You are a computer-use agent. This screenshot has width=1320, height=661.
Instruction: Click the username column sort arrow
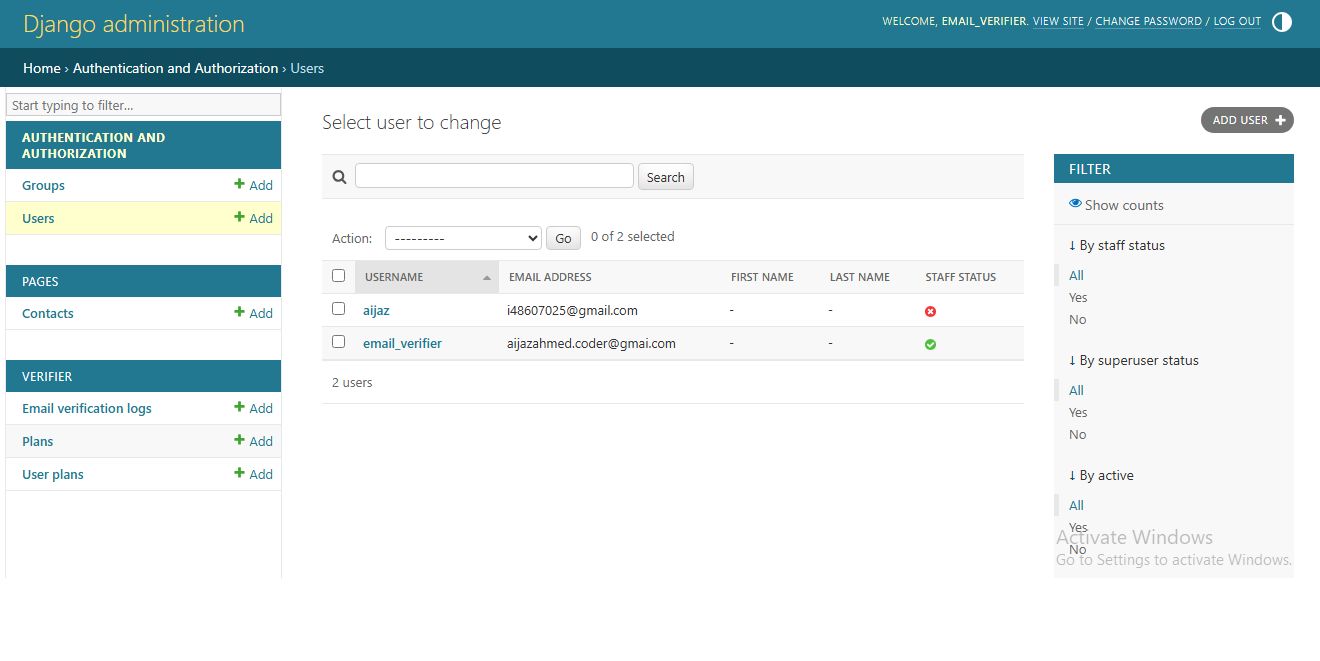[x=487, y=278]
